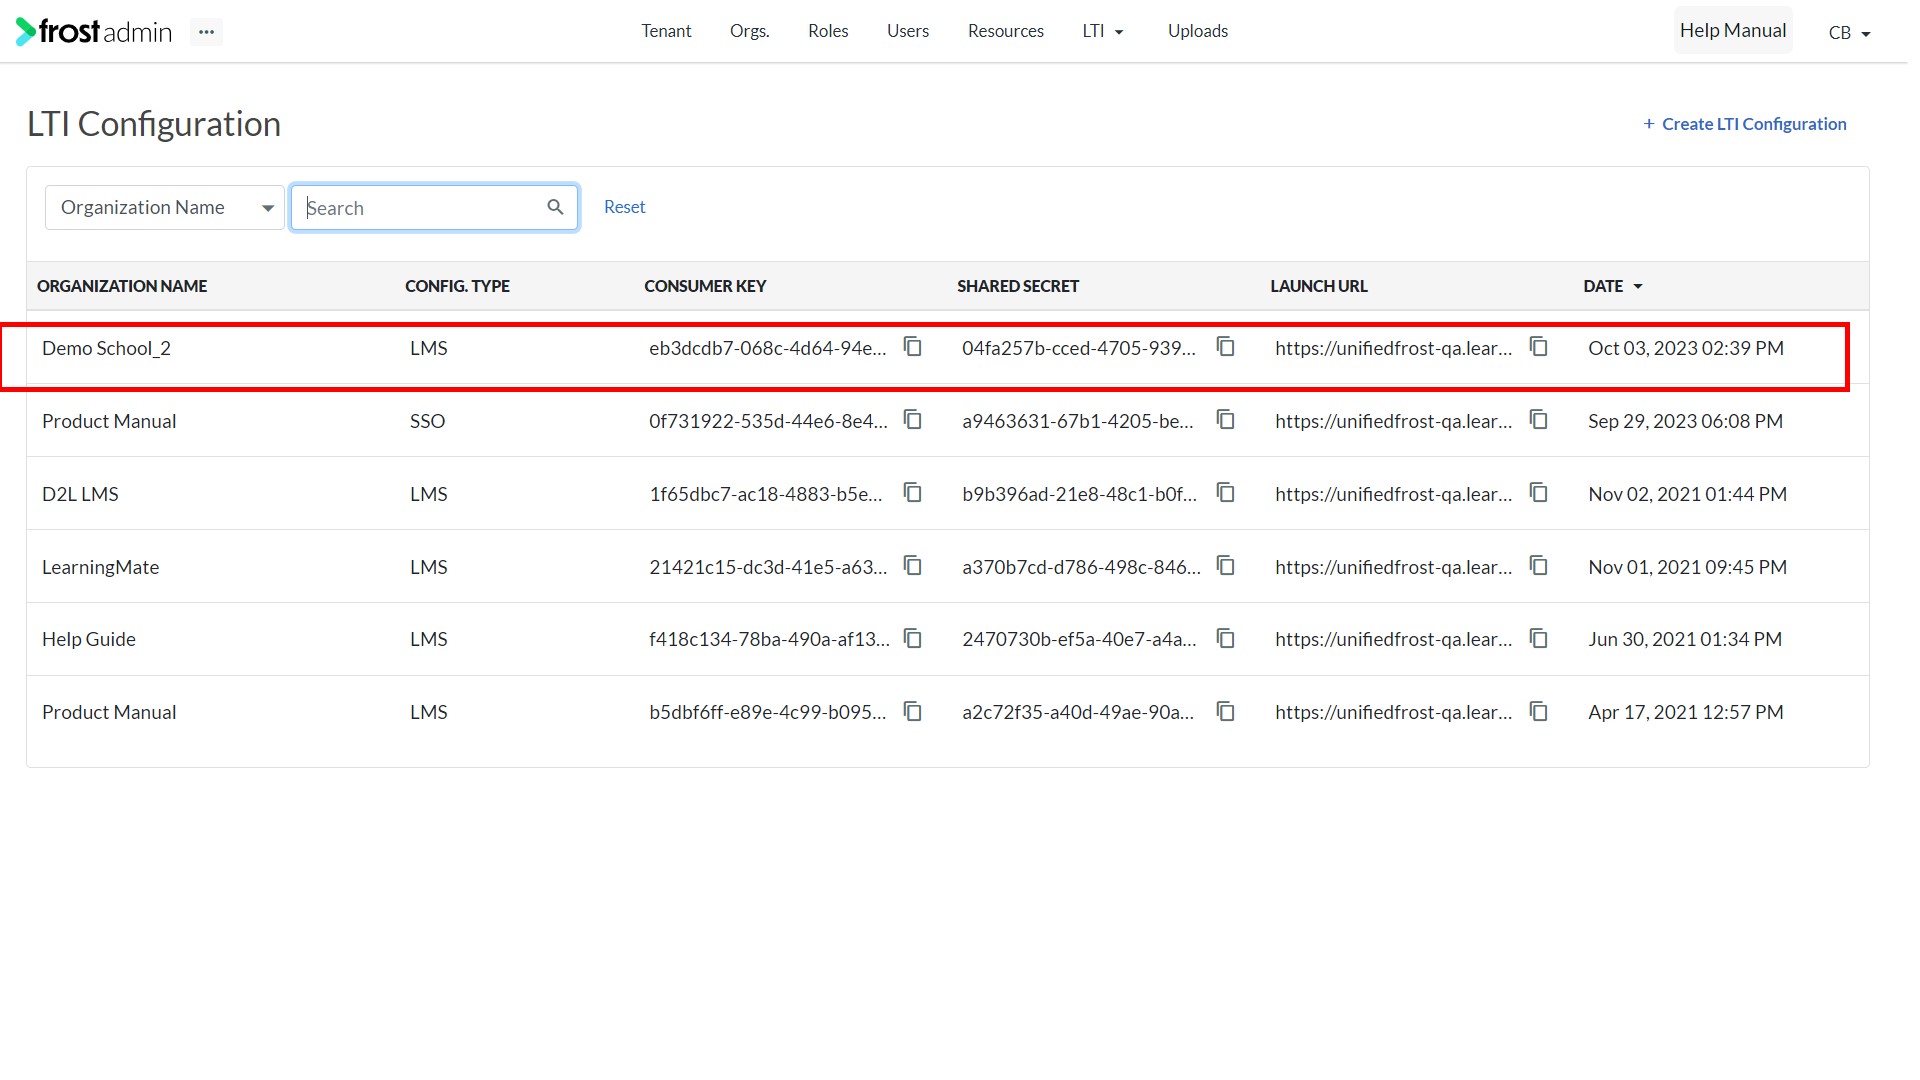
Task: Copy launch URL for Demo School_2
Action: pos(1538,347)
